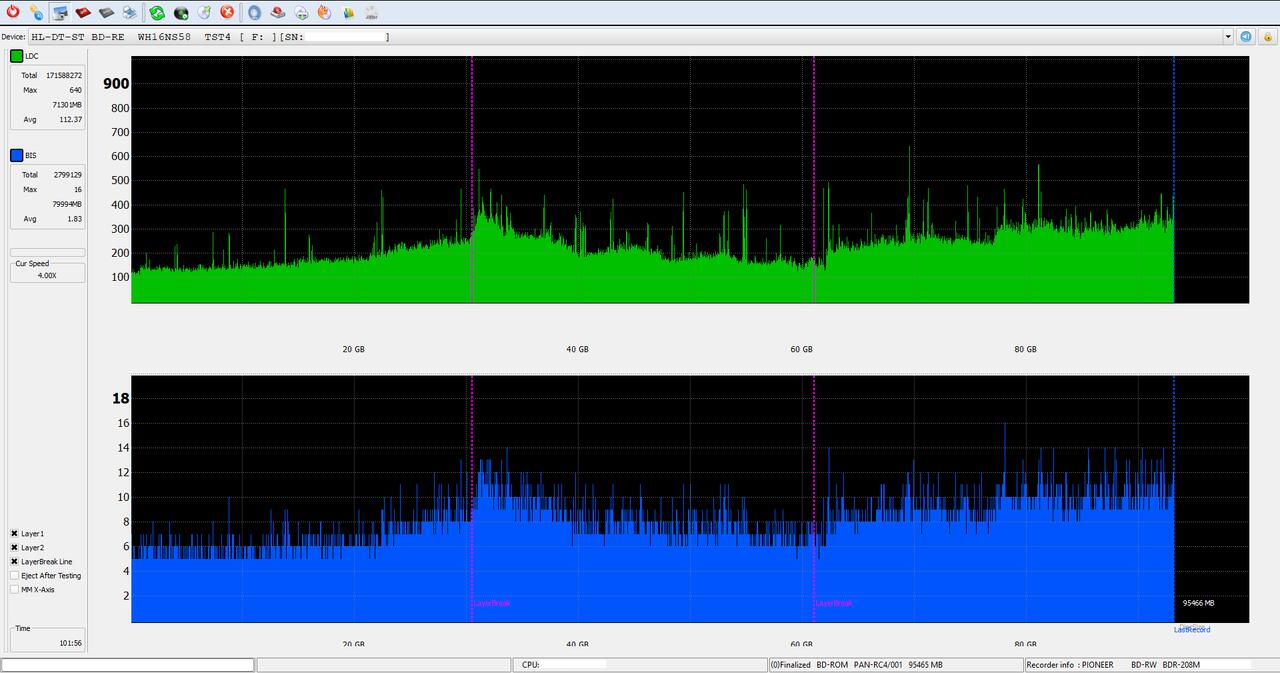Disable the LayerBreak Line checkbox
Image resolution: width=1280 pixels, height=673 pixels.
coord(15,562)
